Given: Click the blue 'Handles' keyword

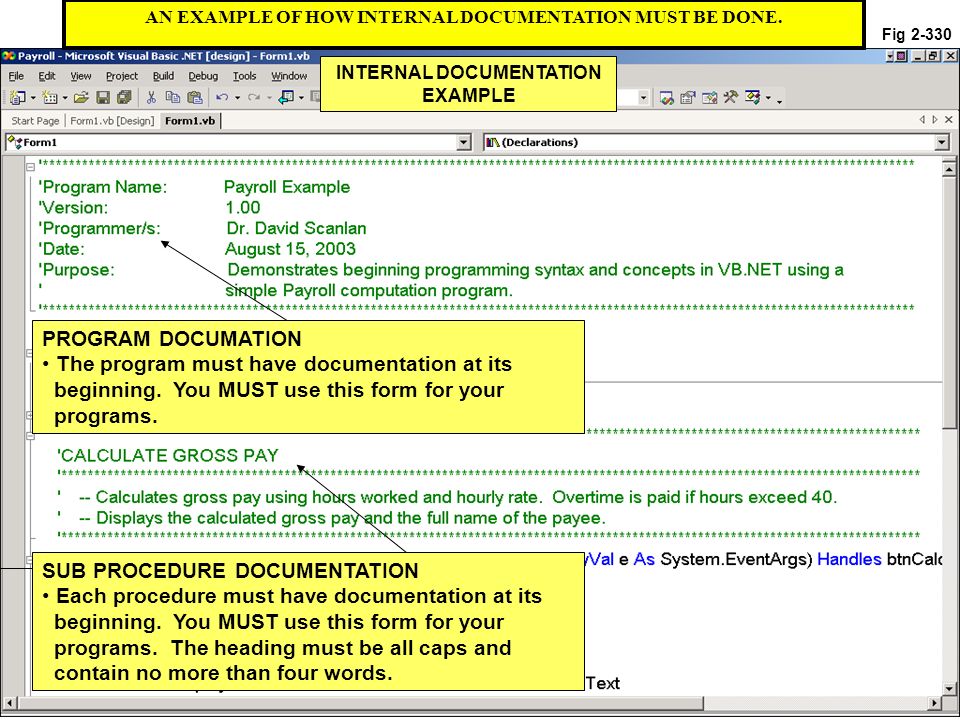Looking at the screenshot, I should [x=849, y=559].
